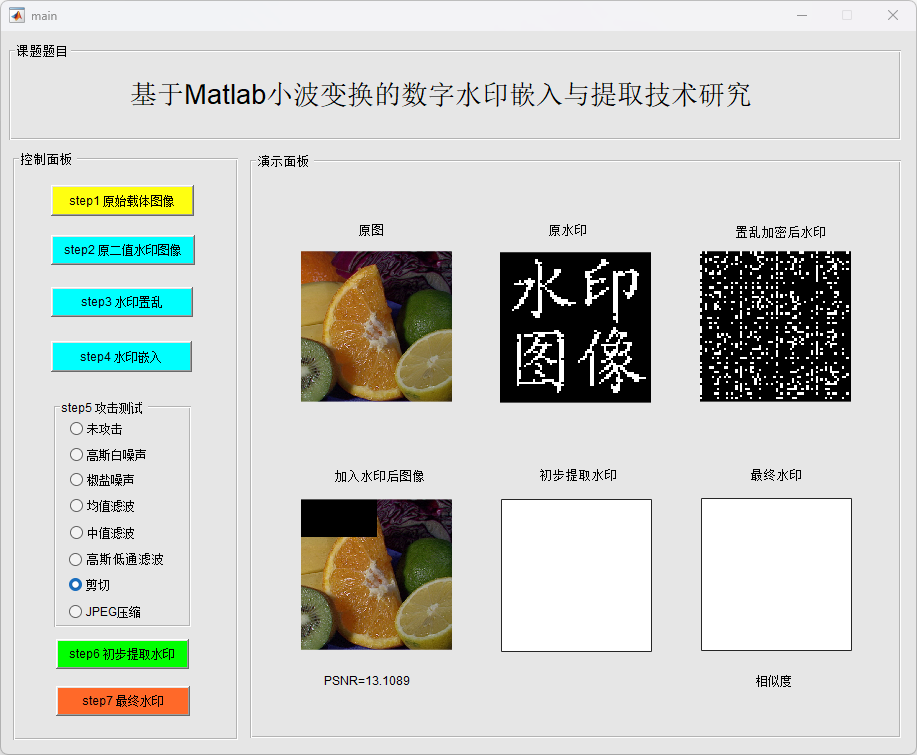Click the 课题题目 panel label
The image size is (917, 755).
click(x=42, y=51)
